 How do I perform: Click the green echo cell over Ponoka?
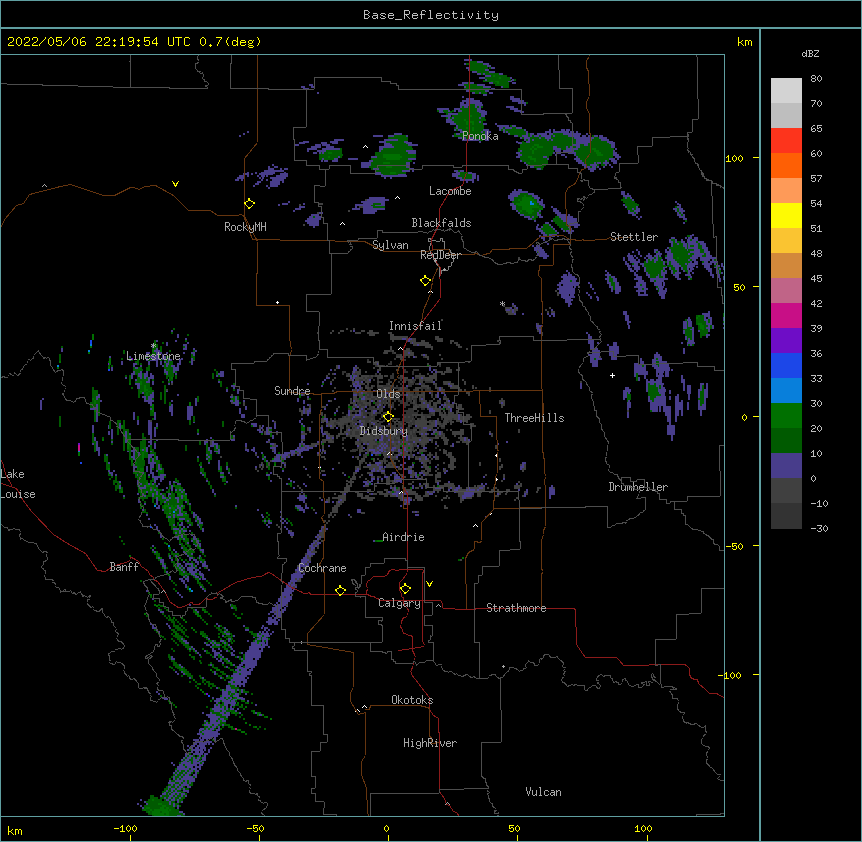[x=469, y=117]
